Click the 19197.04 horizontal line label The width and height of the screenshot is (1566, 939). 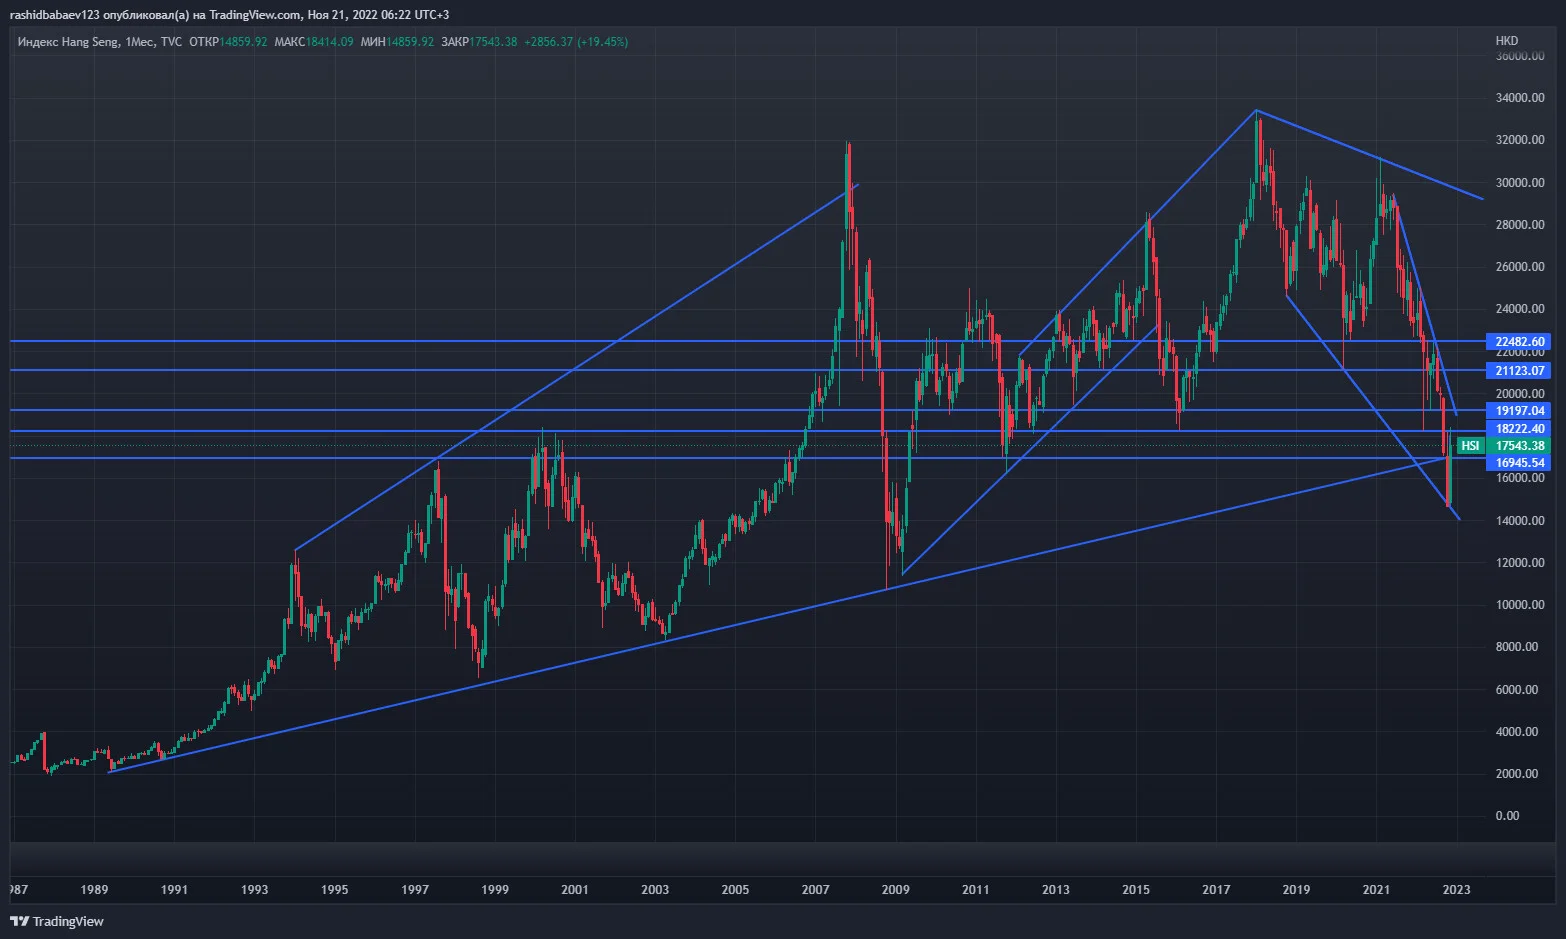tap(1519, 411)
